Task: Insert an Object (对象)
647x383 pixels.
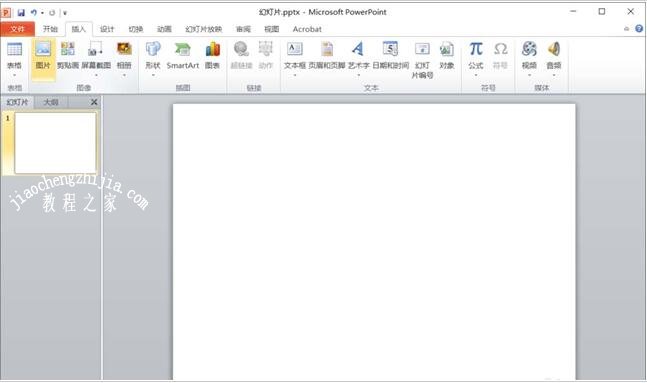Action: pos(446,55)
